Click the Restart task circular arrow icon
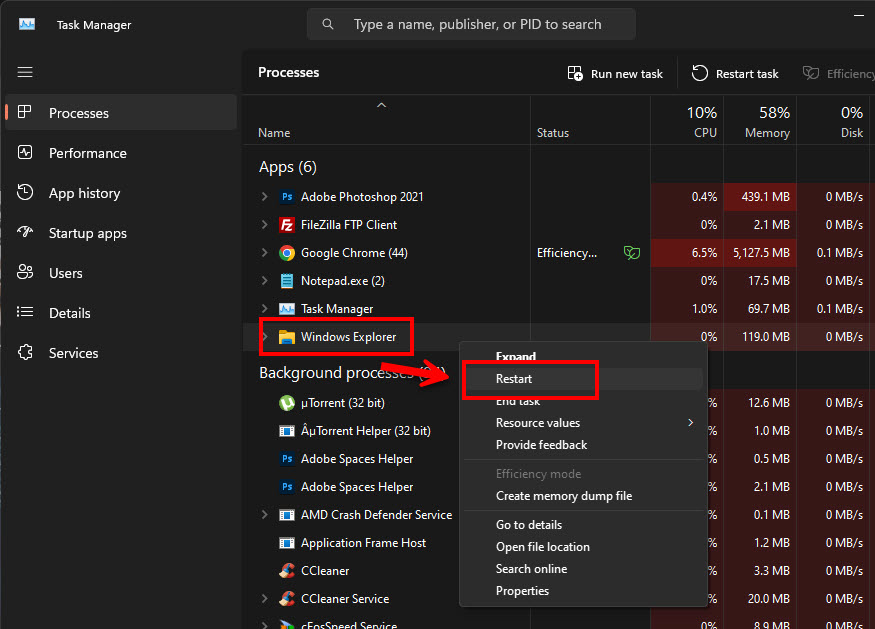The width and height of the screenshot is (875, 629). [x=700, y=73]
